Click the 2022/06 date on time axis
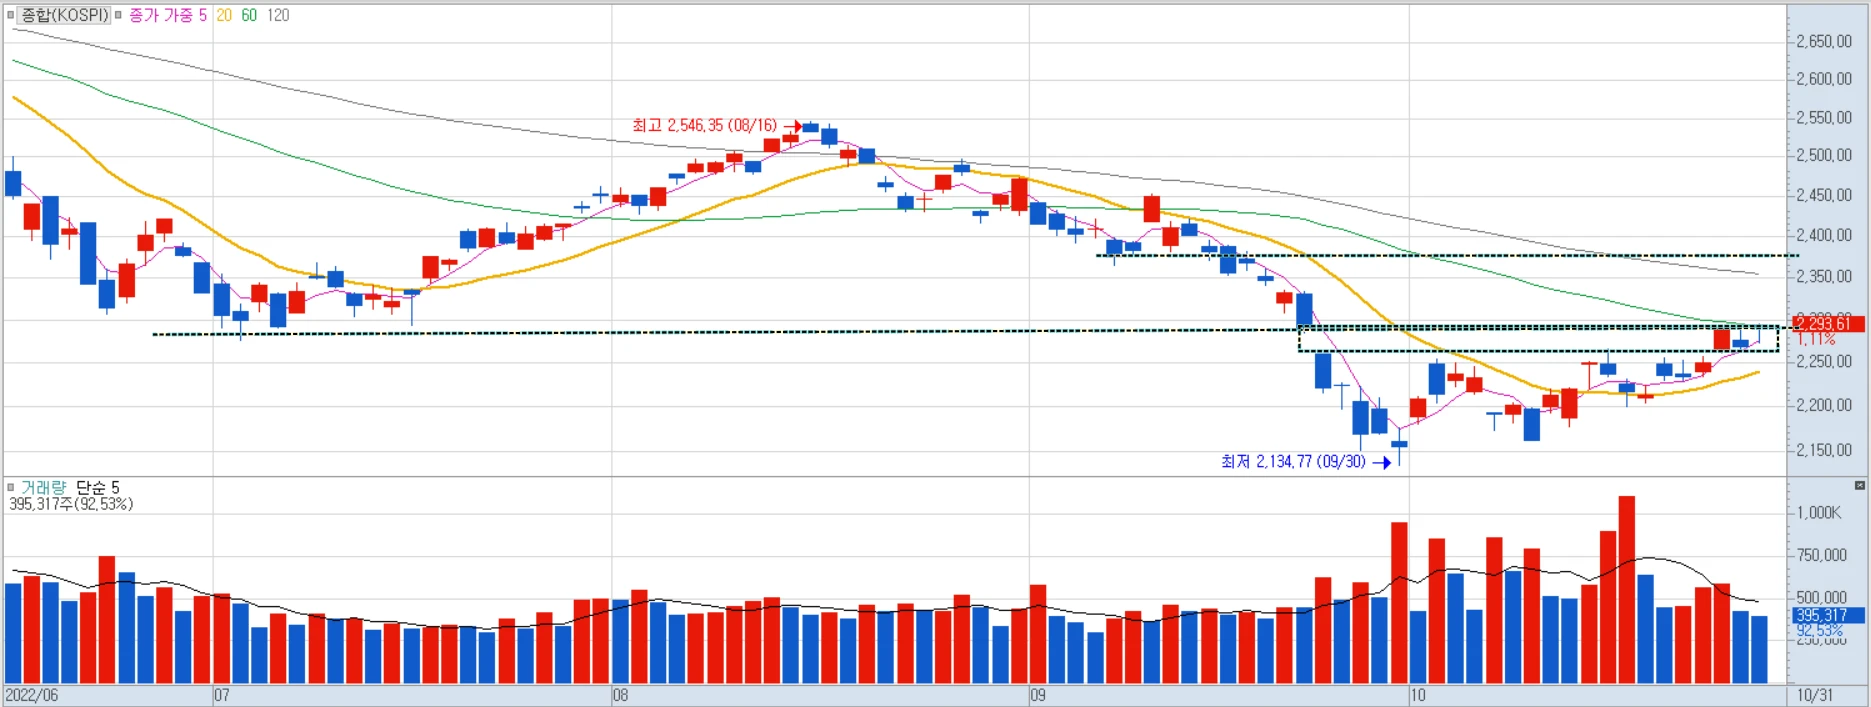This screenshot has height=707, width=1871. (32, 695)
